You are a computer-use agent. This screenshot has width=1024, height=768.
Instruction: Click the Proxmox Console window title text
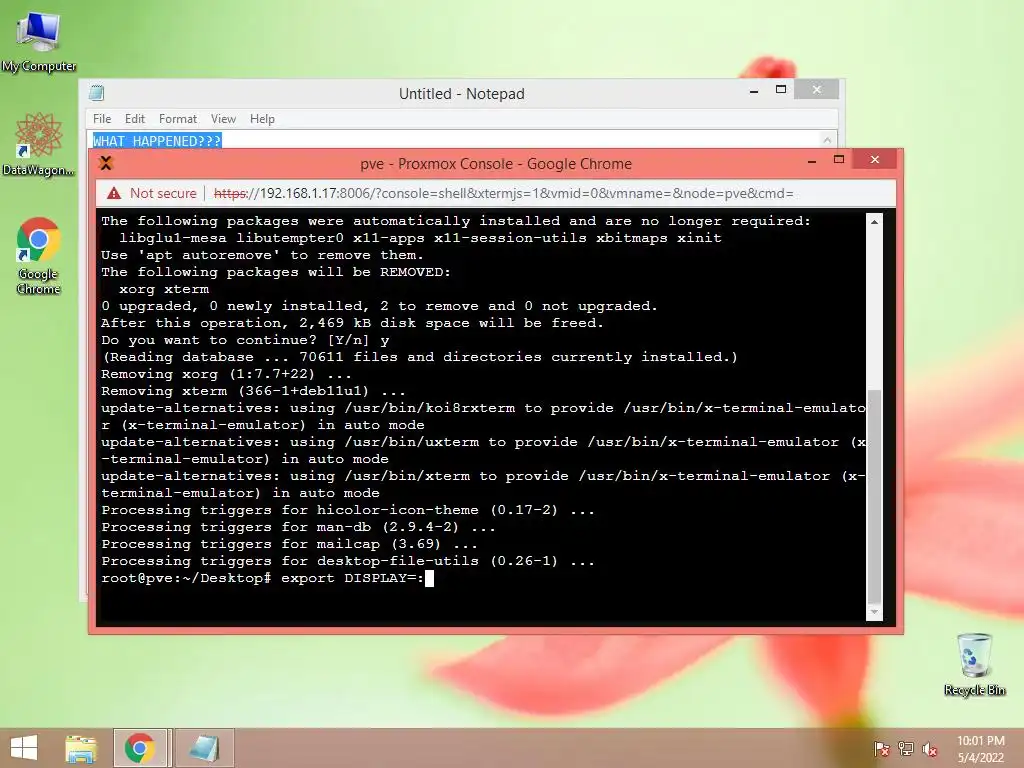click(x=496, y=164)
